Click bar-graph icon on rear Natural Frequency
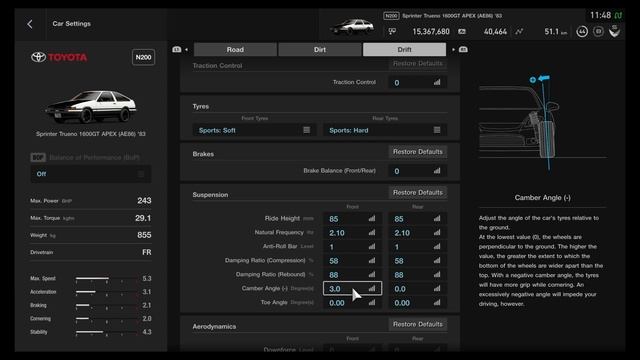 tap(437, 232)
